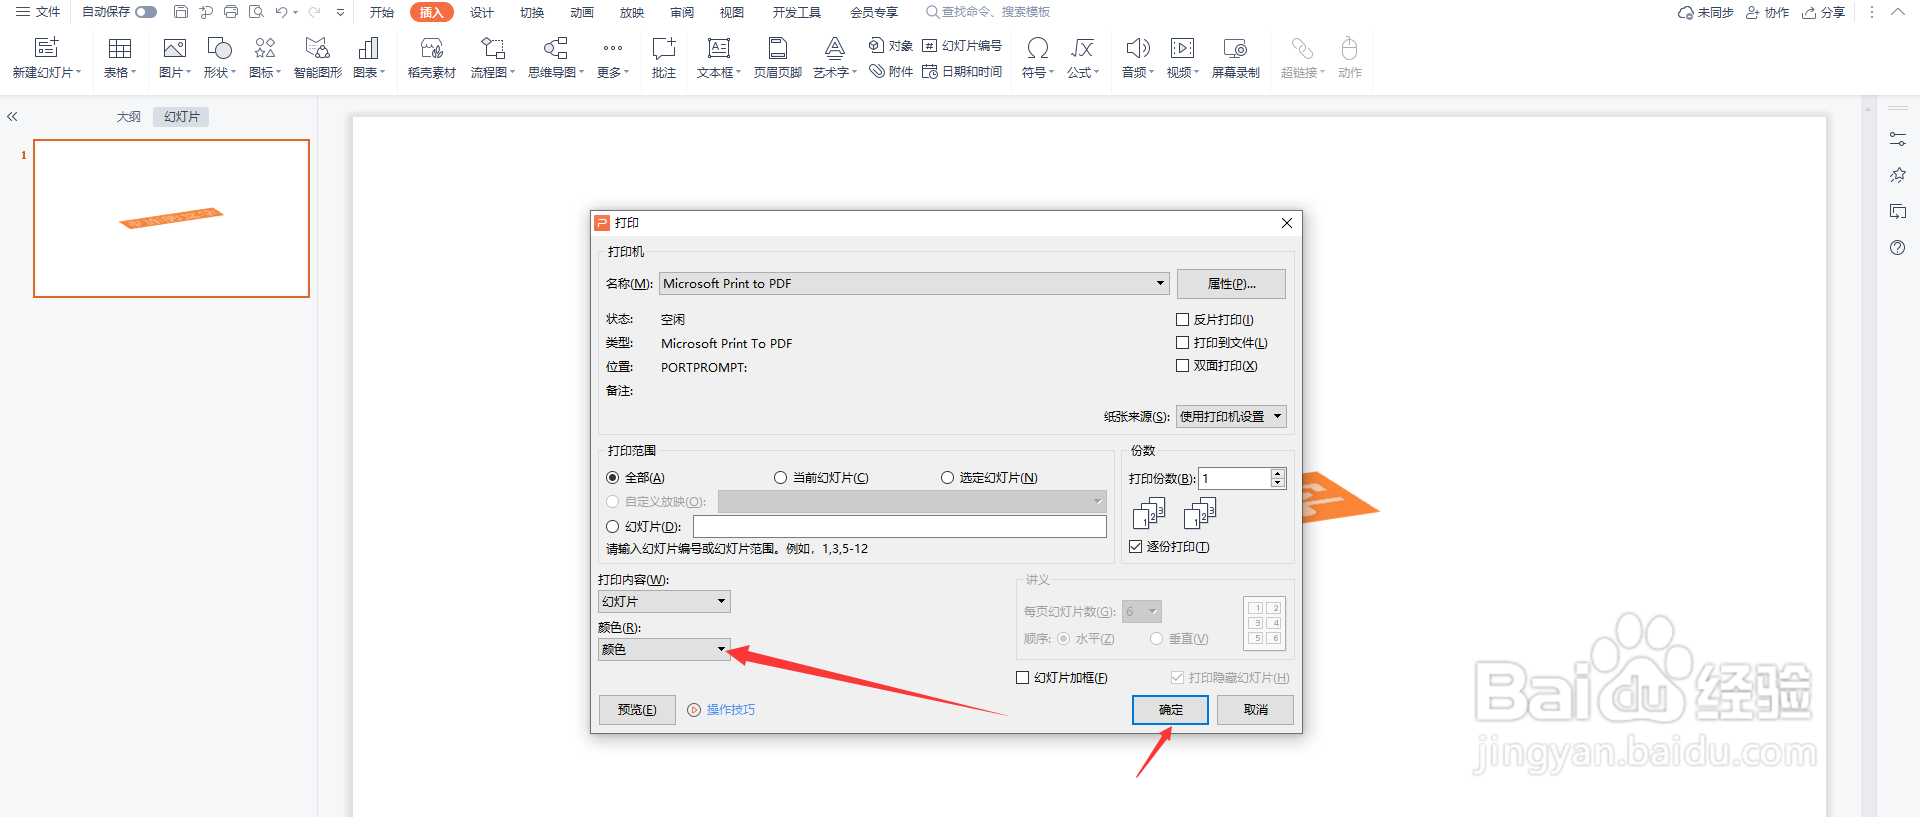The image size is (1920, 817).
Task: Check the 幻灯片加框 checkbox
Action: click(x=1022, y=678)
